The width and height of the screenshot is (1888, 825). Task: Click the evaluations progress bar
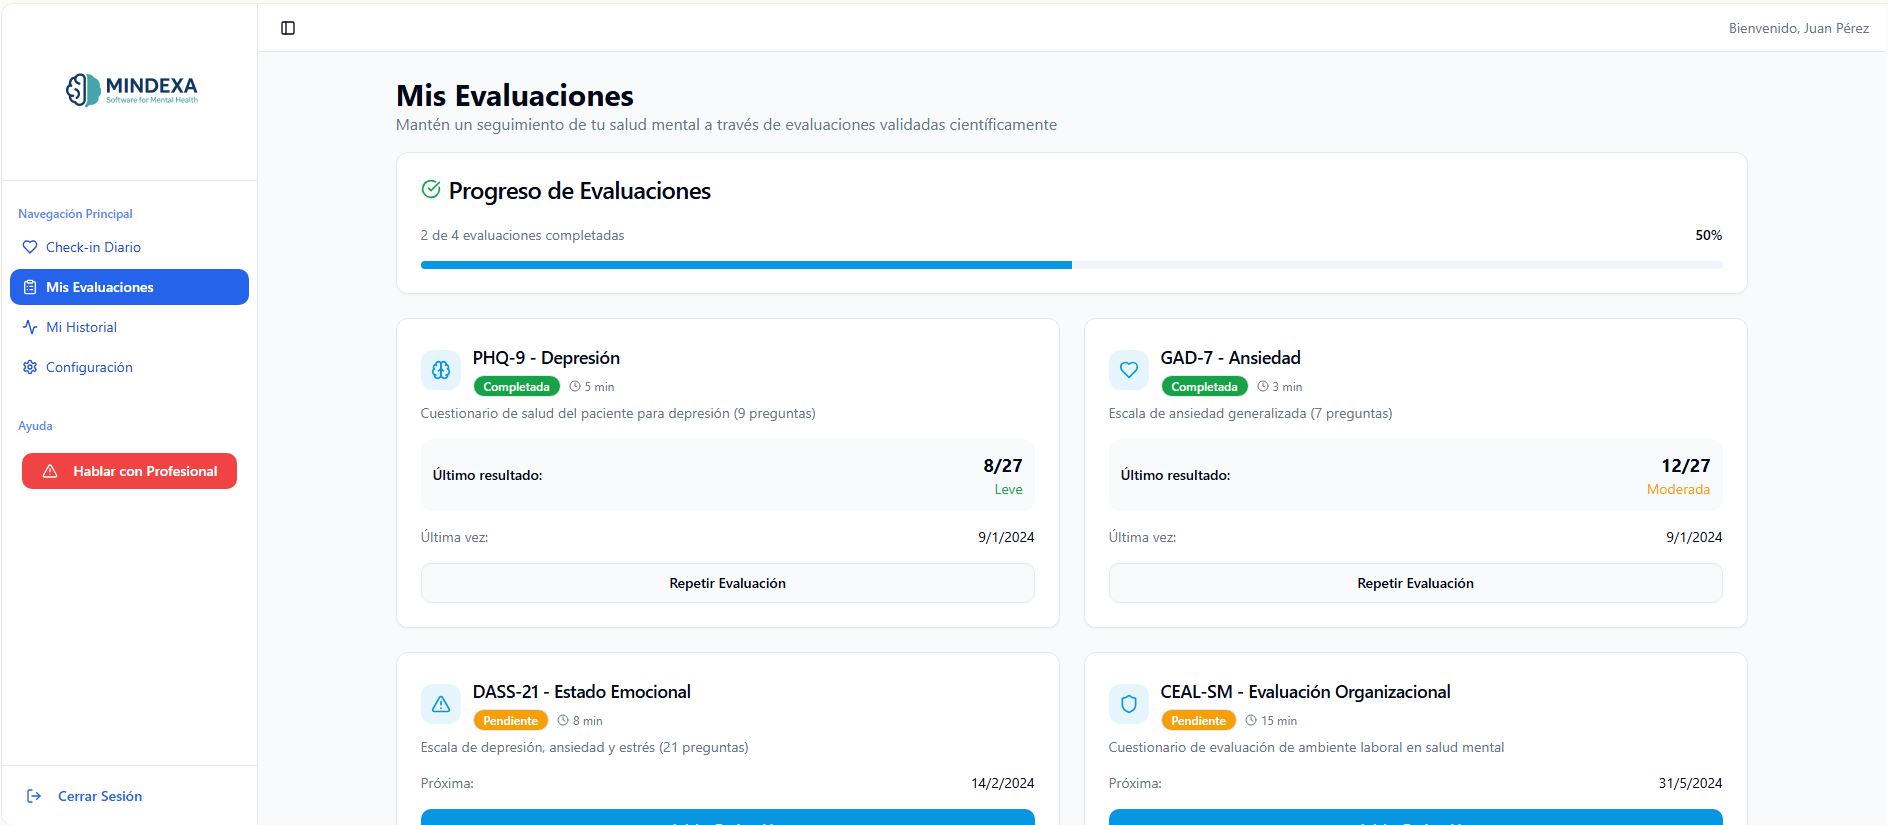[1071, 265]
